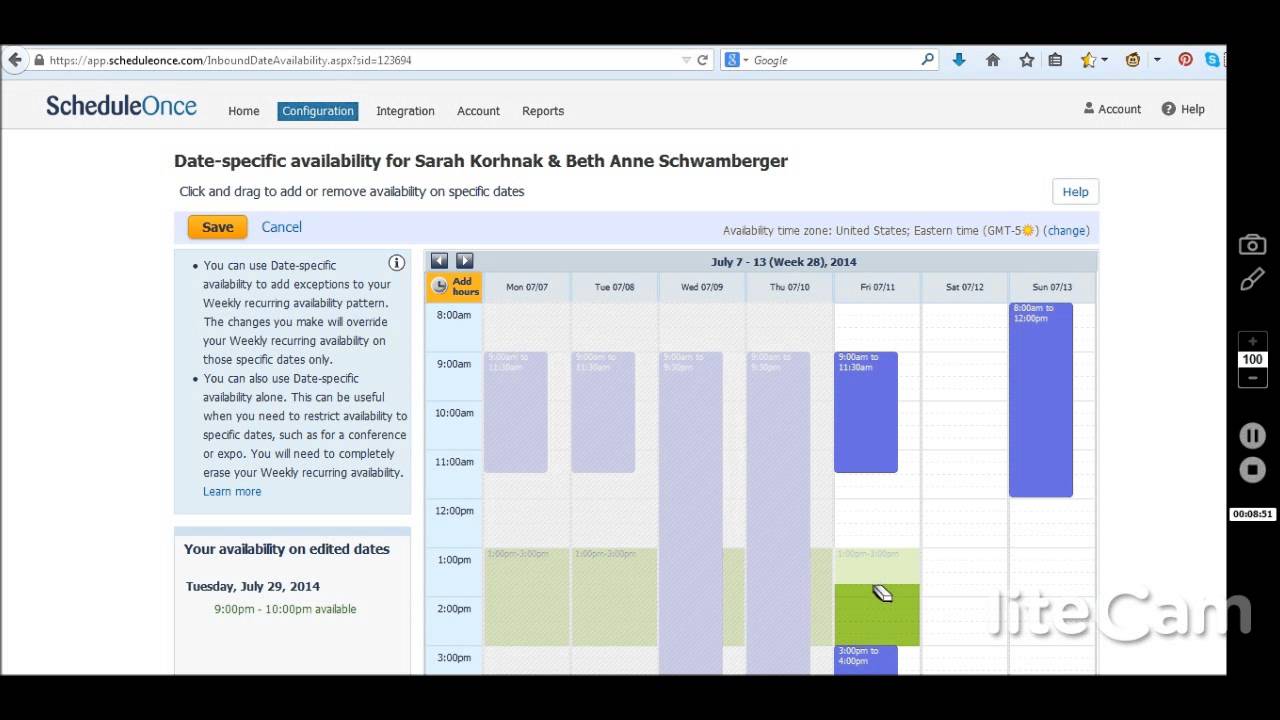This screenshot has height=720, width=1280.
Task: Click Tuesday's 9:00am to 11:30am block
Action: tap(603, 412)
